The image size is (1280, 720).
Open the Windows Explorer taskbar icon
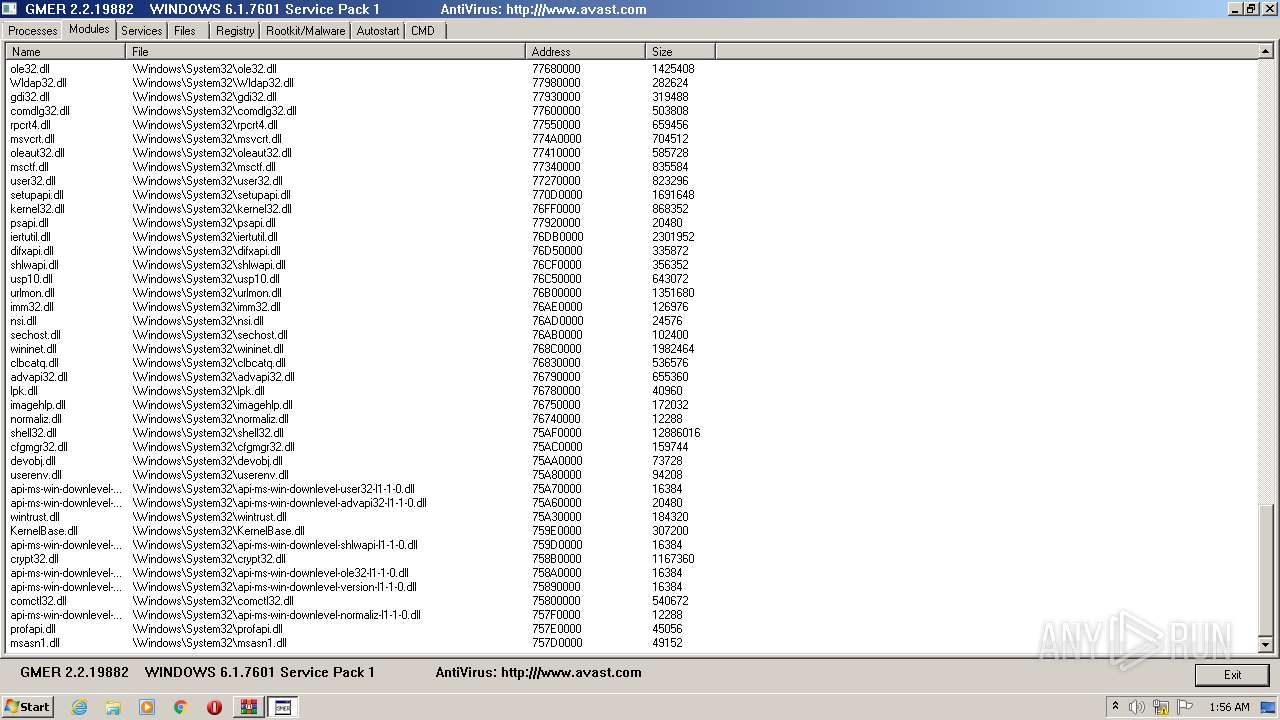(x=113, y=707)
